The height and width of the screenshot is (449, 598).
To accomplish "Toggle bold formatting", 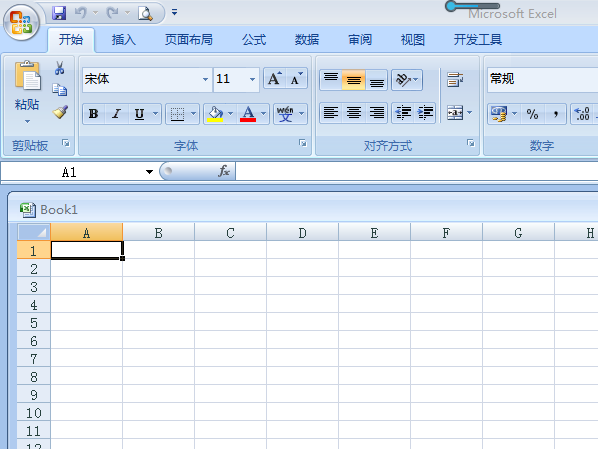I will tap(93, 114).
